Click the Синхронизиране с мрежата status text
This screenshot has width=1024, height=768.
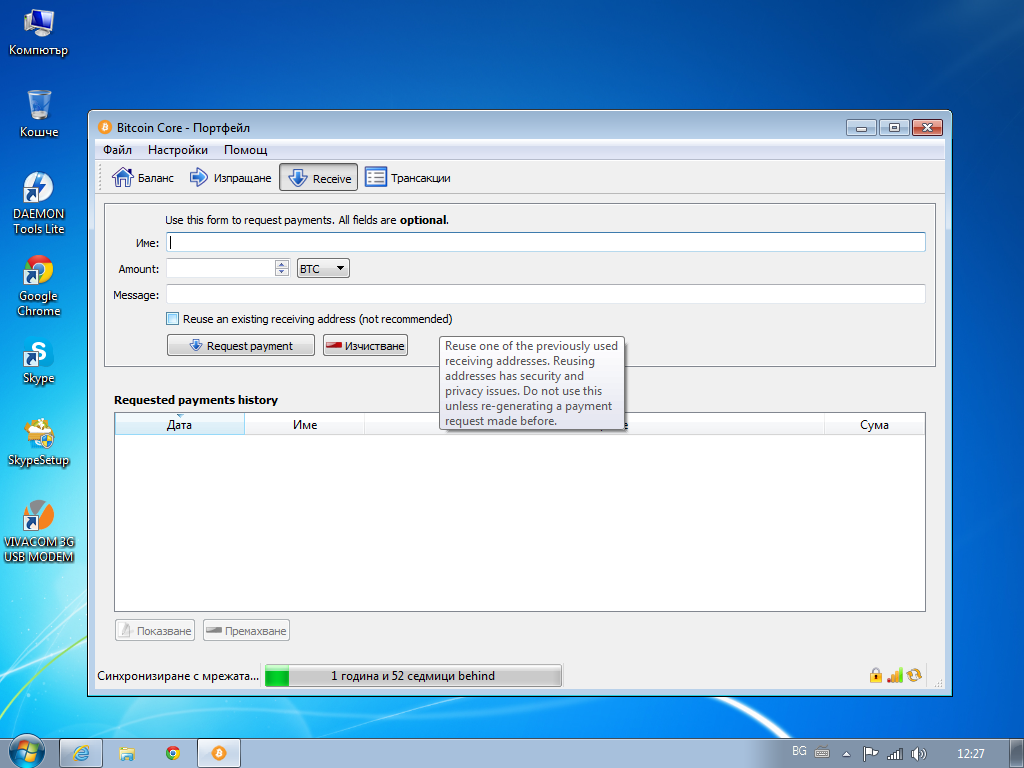coord(178,676)
